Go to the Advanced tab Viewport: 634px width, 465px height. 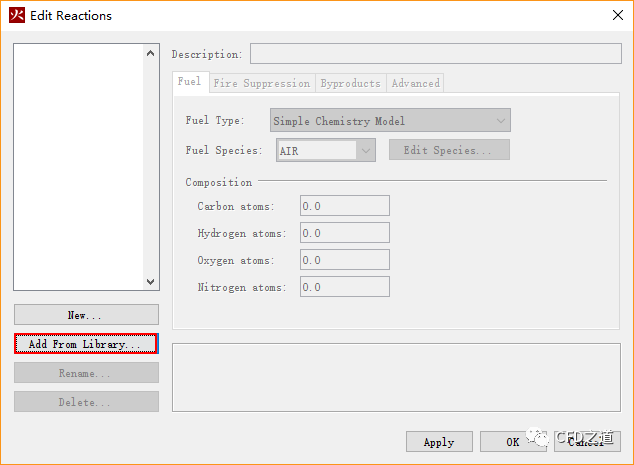point(415,84)
